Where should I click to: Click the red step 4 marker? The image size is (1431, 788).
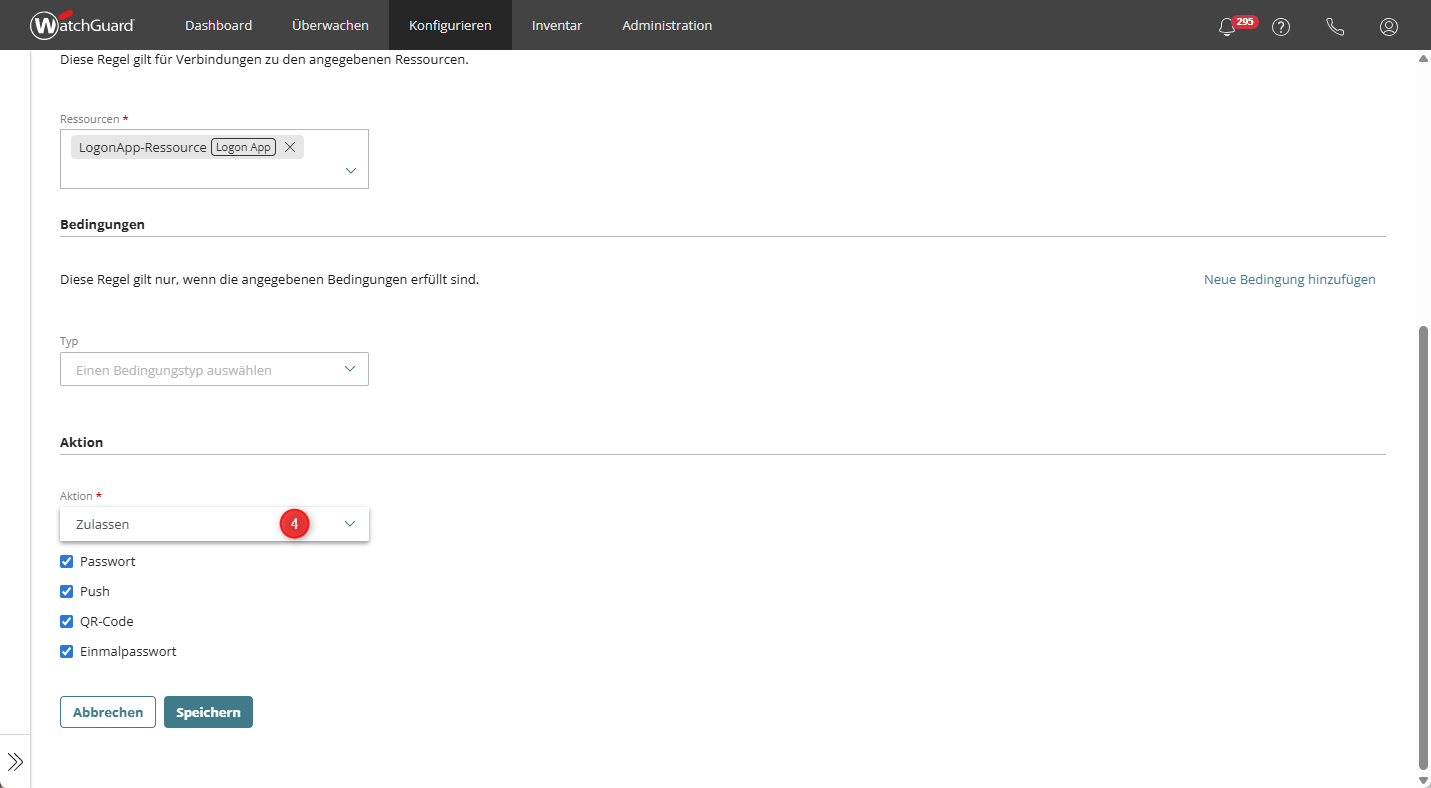294,524
